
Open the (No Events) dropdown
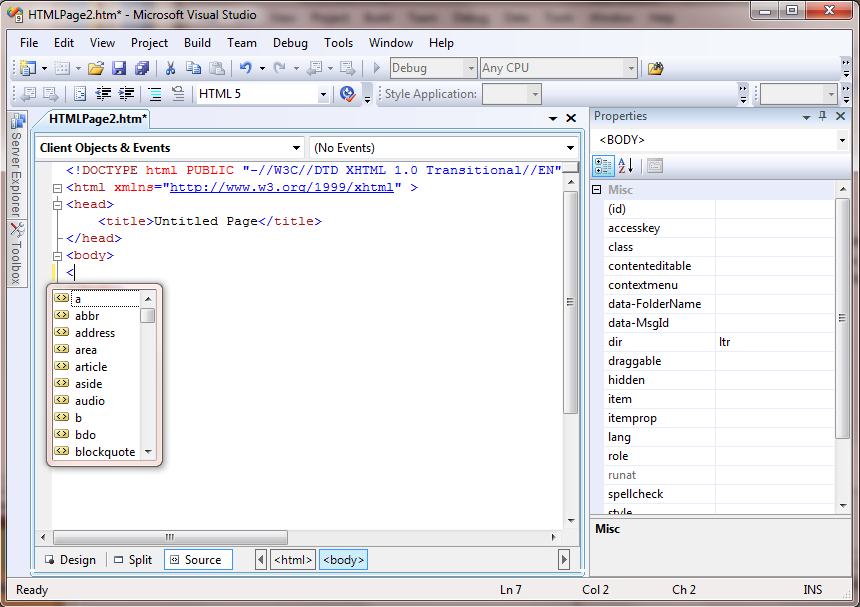point(570,148)
